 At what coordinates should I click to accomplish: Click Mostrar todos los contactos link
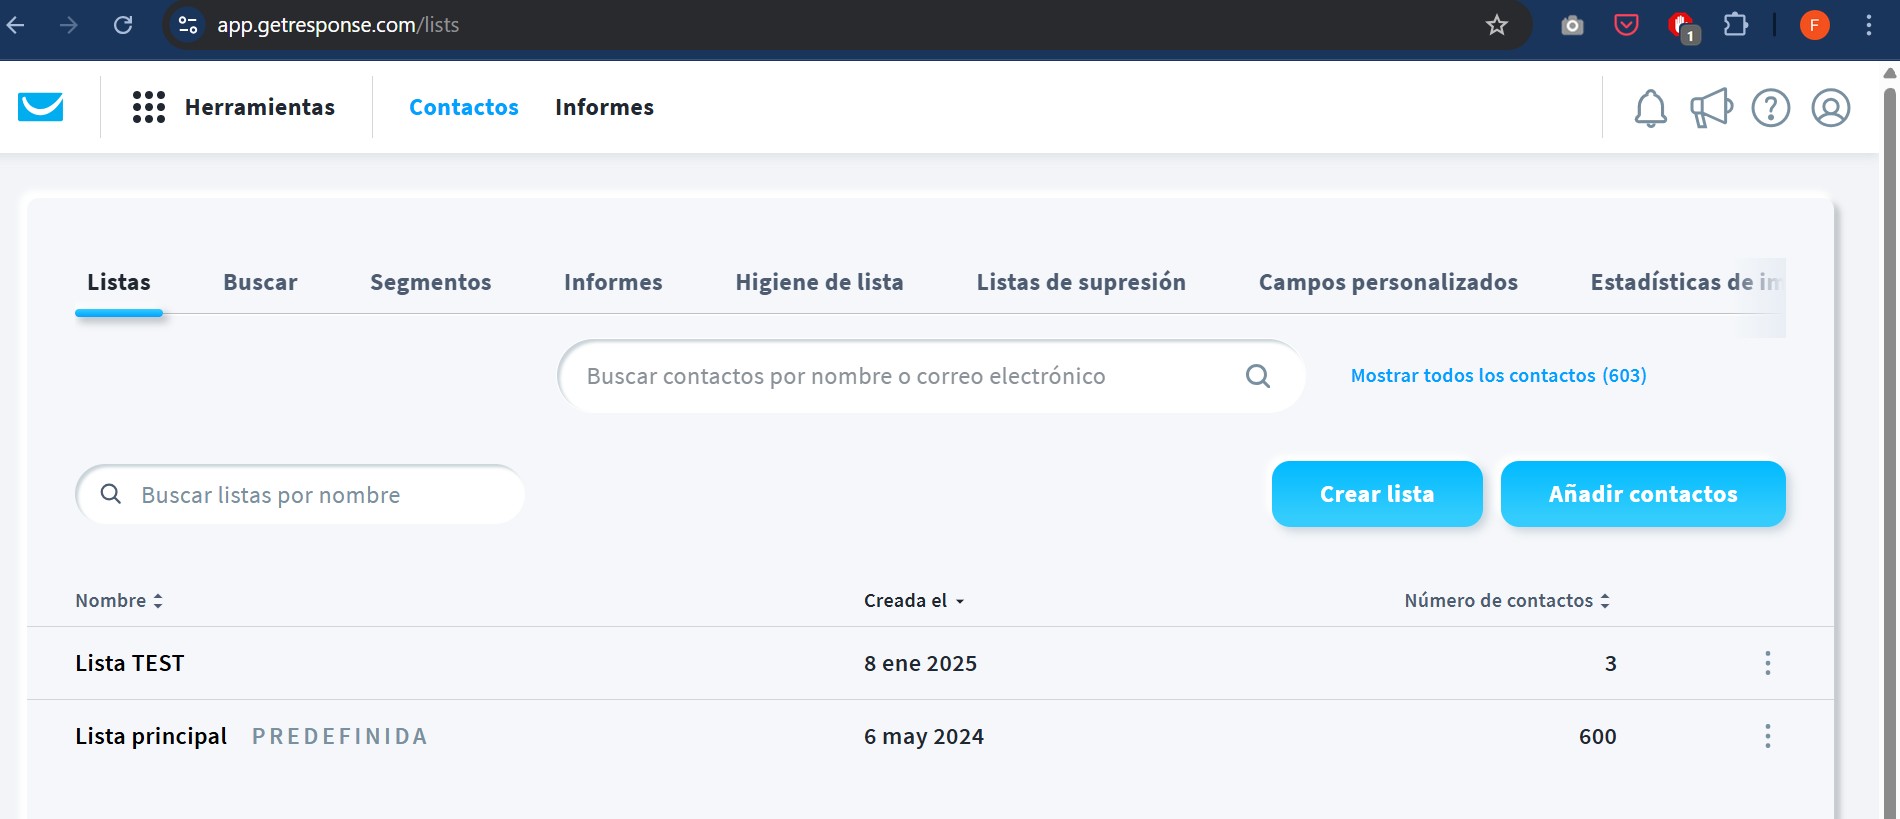[x=1498, y=376]
